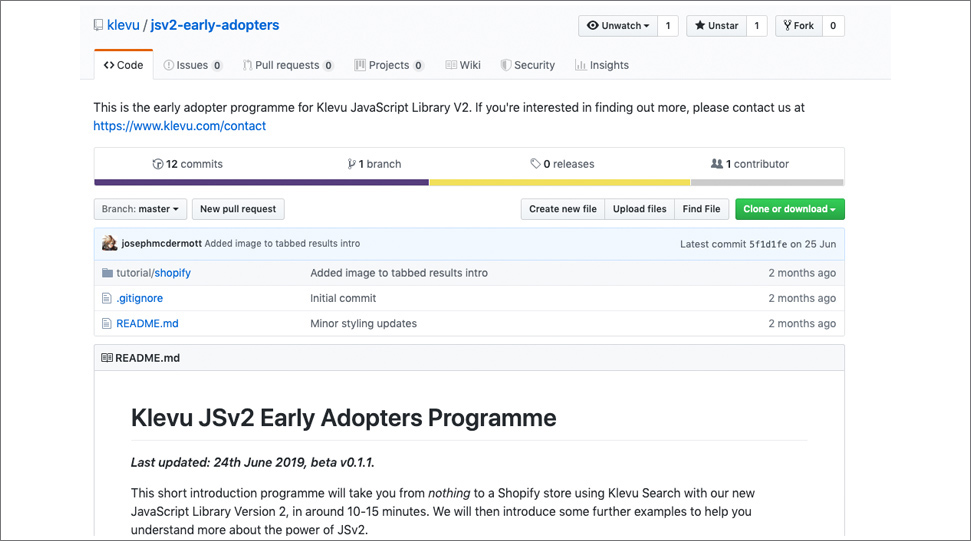Click the Projects board icon
Image resolution: width=971 pixels, height=541 pixels.
[360, 65]
